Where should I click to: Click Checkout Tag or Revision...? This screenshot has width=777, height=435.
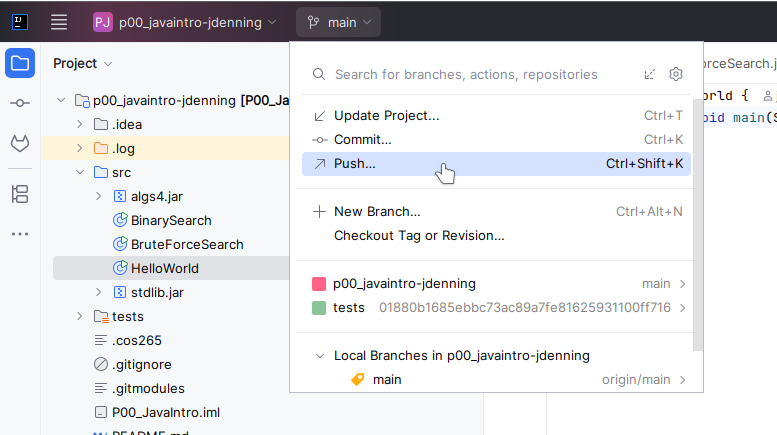[x=418, y=236]
